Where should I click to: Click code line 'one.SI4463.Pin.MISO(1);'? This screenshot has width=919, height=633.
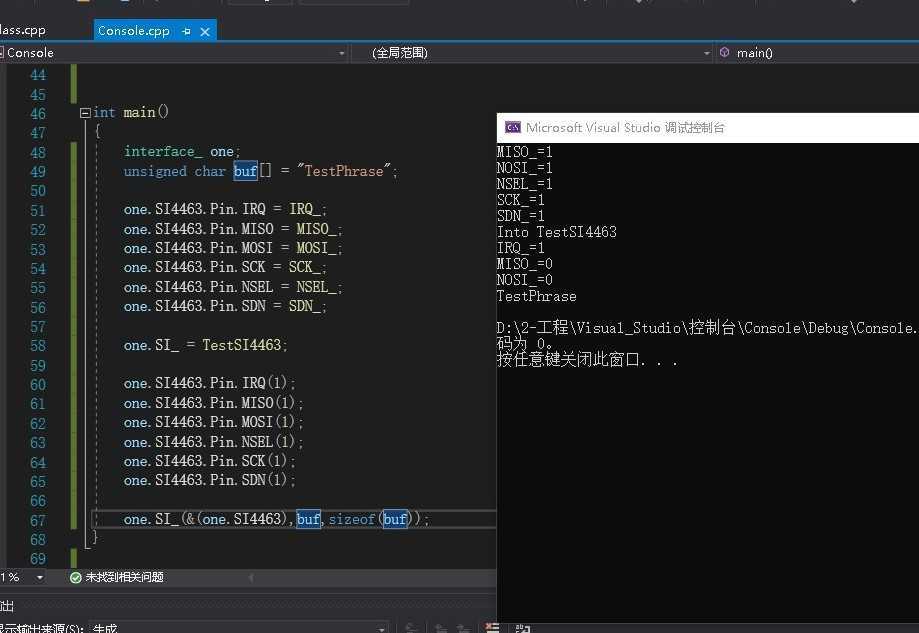[x=213, y=403]
